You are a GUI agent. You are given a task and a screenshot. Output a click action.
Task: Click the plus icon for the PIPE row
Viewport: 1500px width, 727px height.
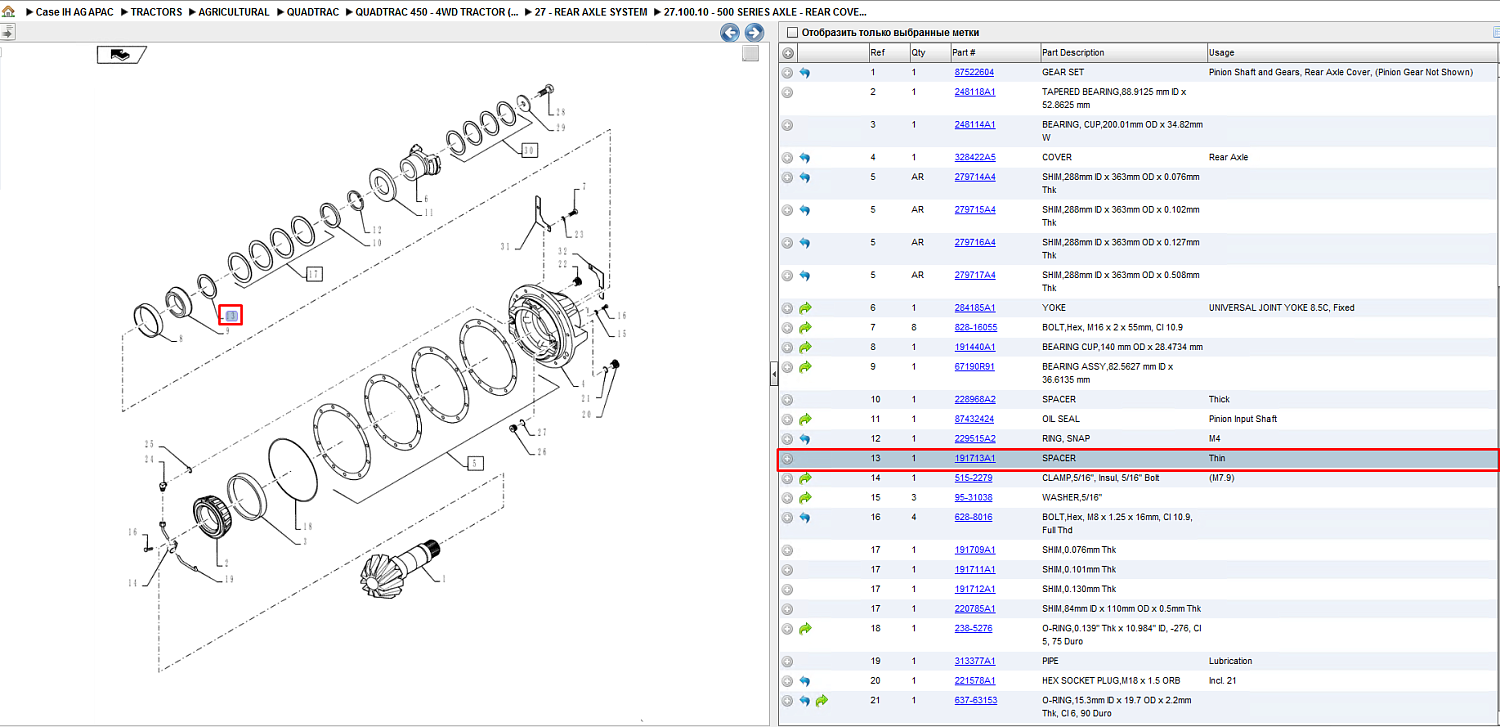tap(788, 661)
